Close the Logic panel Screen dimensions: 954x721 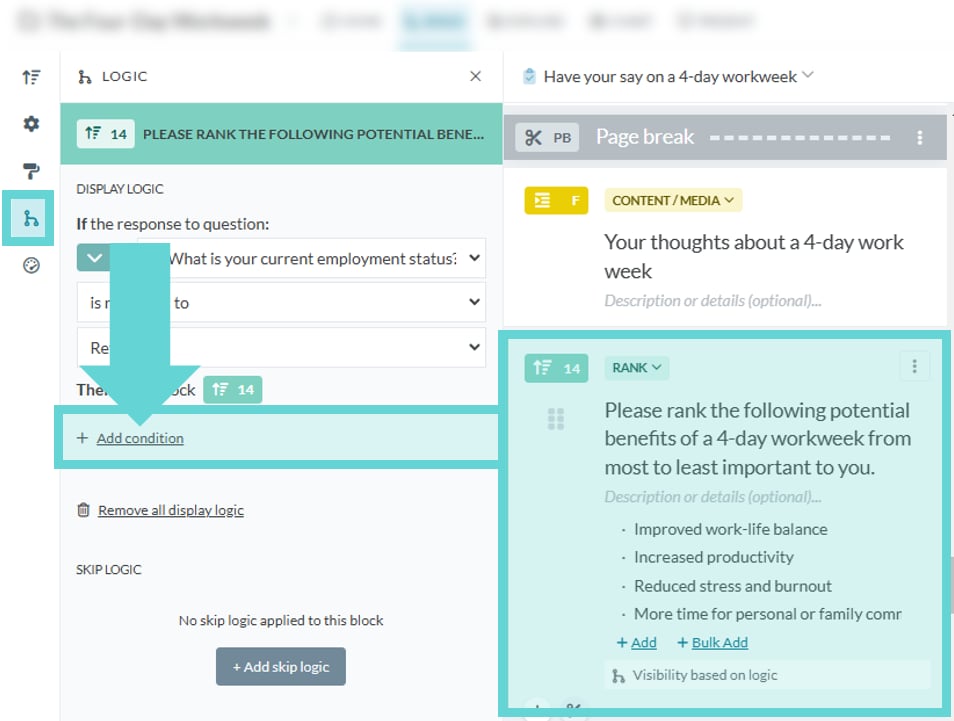tap(476, 76)
